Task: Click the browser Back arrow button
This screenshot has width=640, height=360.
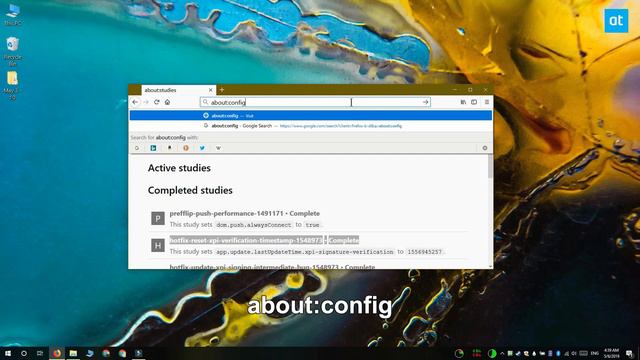Action: [135, 102]
